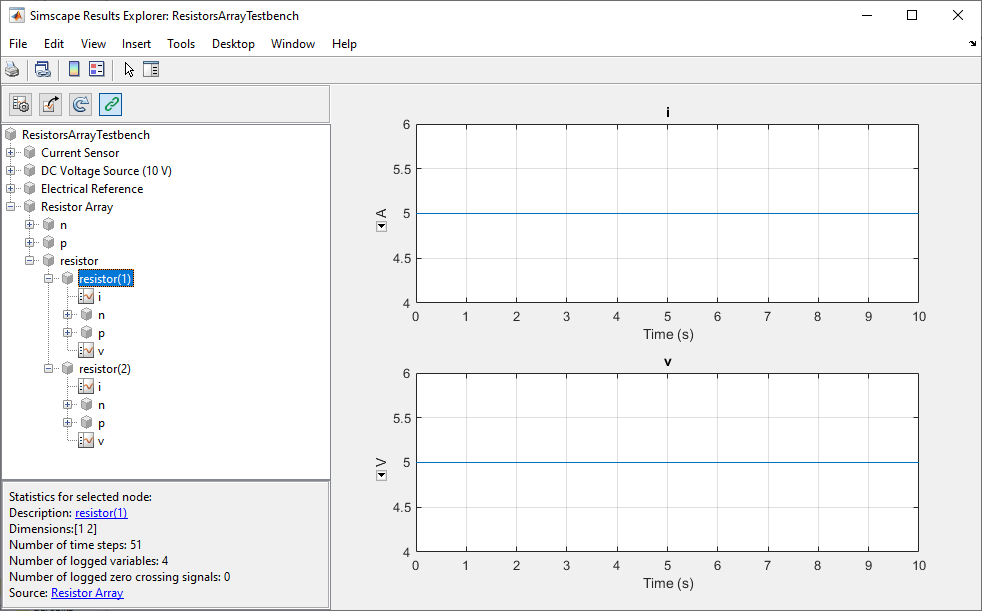Click the reload logged data button
The width and height of the screenshot is (982, 611).
pos(81,104)
